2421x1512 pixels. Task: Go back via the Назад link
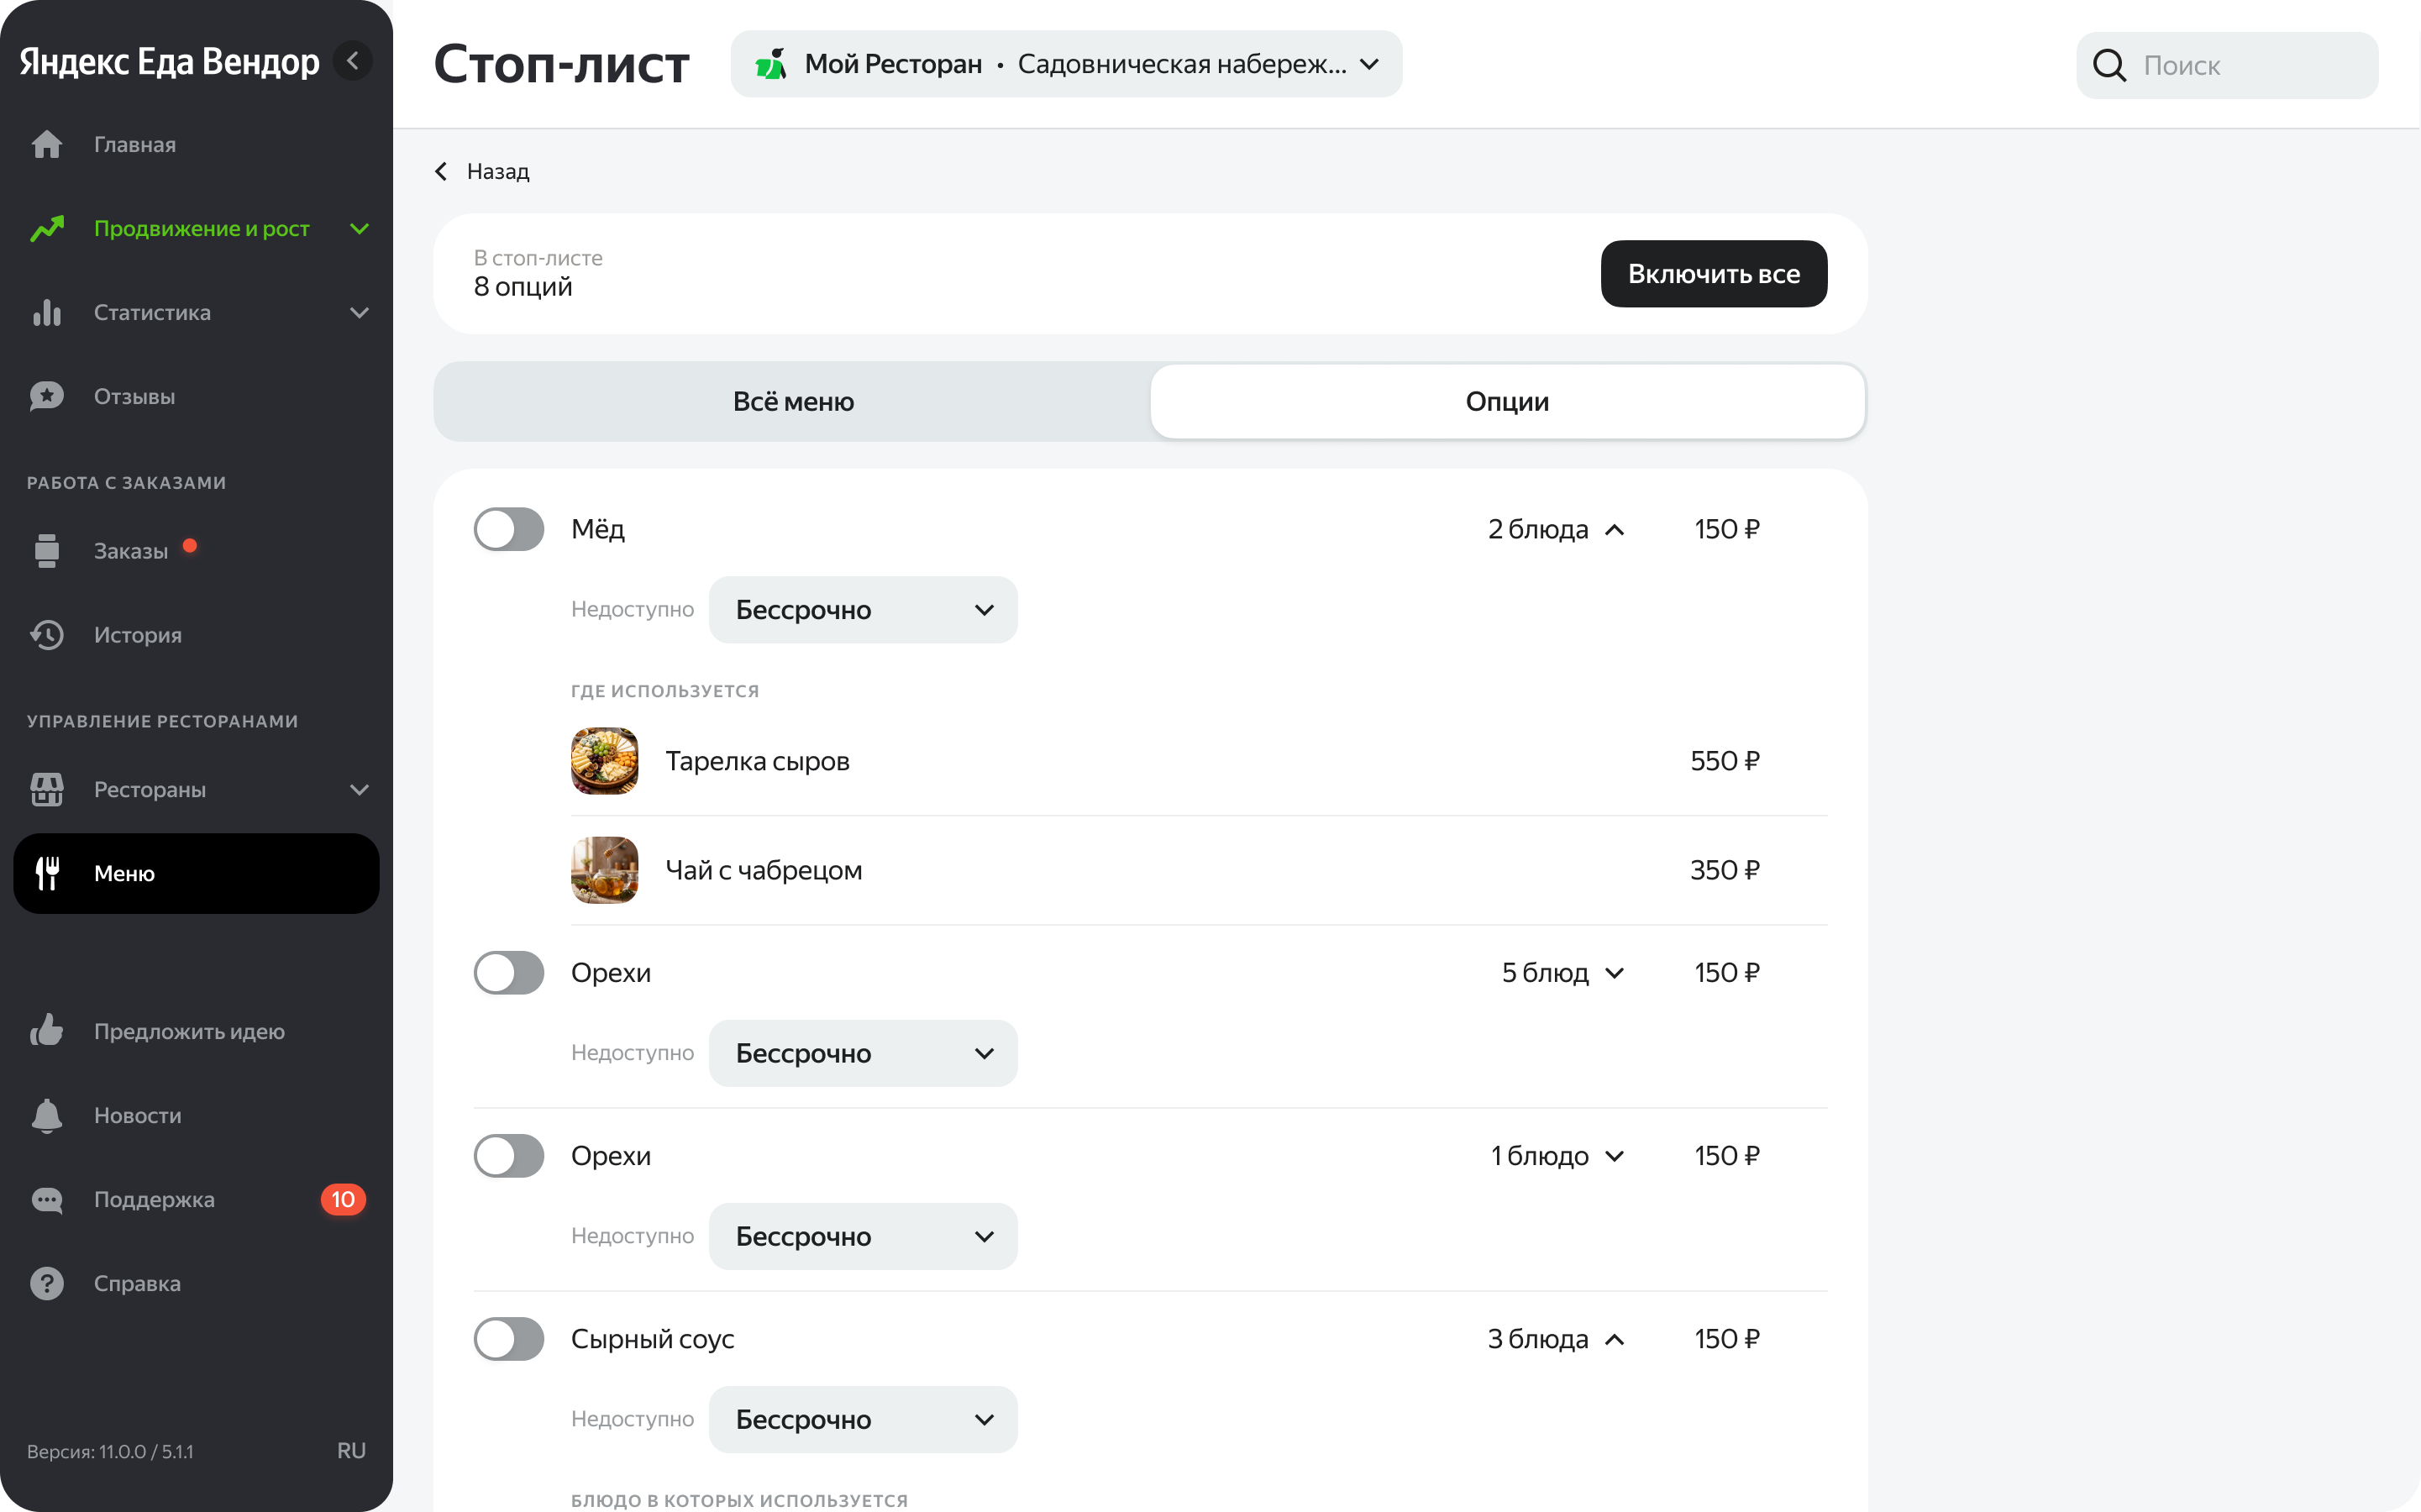tap(482, 171)
